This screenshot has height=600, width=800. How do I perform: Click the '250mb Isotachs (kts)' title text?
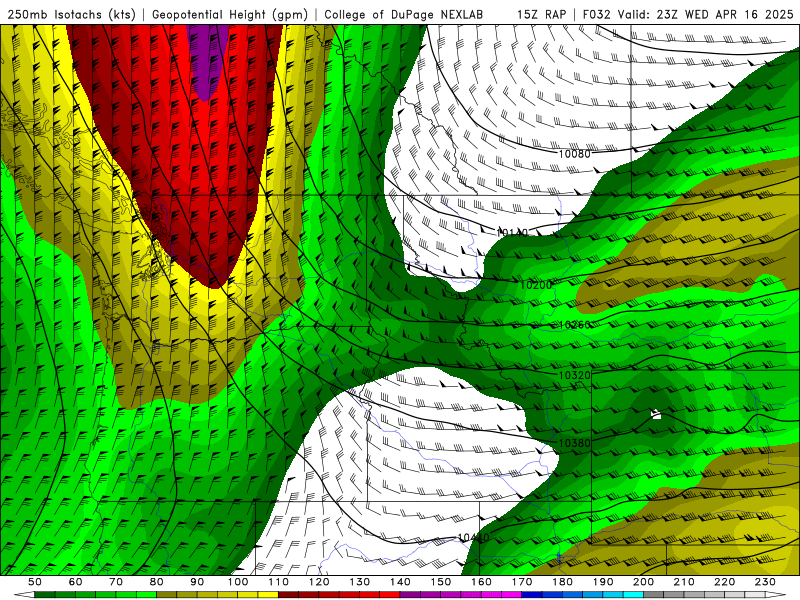(x=71, y=14)
